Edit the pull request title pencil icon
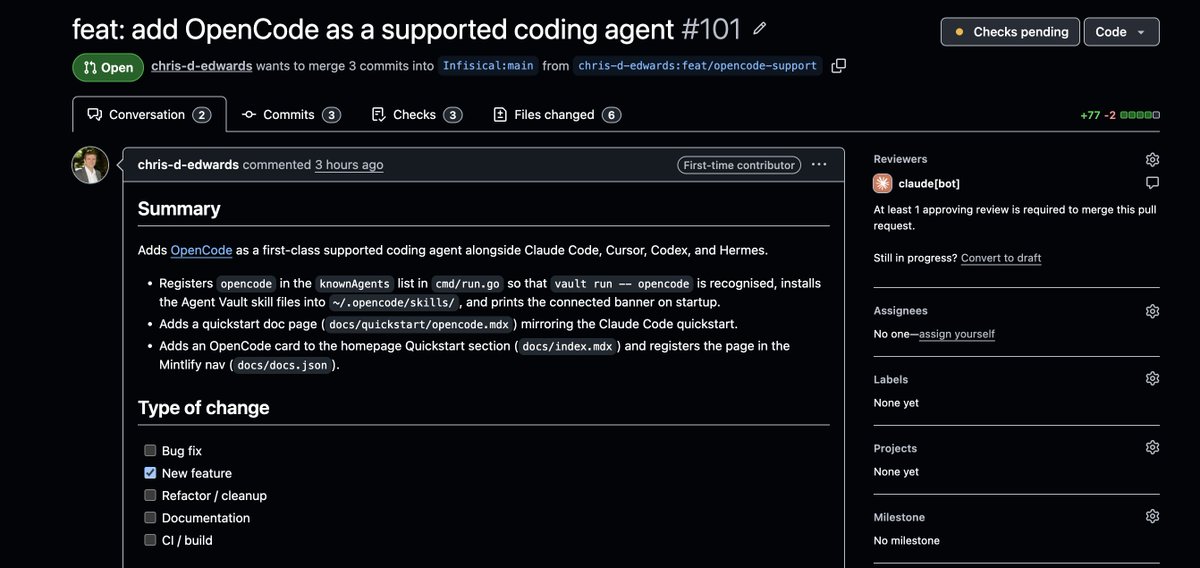Image resolution: width=1200 pixels, height=568 pixels. (760, 28)
